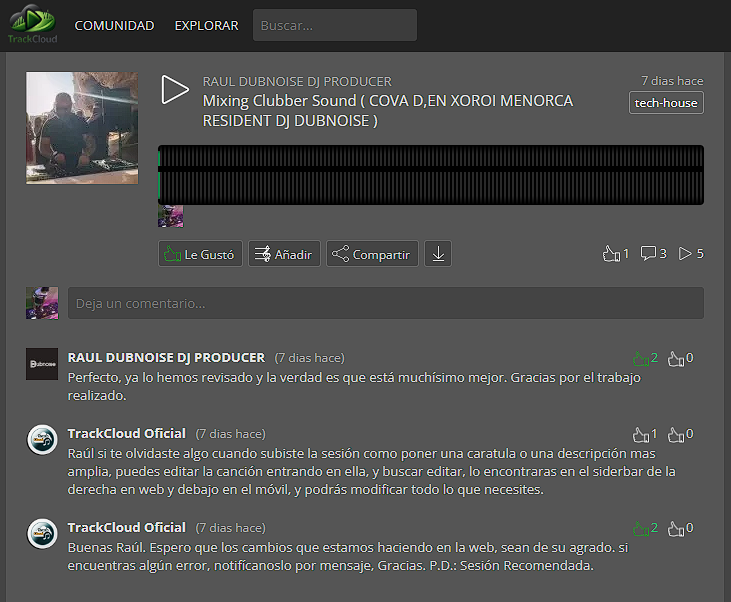View track plays count icon
Screen dimensions: 731x602
tap(685, 254)
